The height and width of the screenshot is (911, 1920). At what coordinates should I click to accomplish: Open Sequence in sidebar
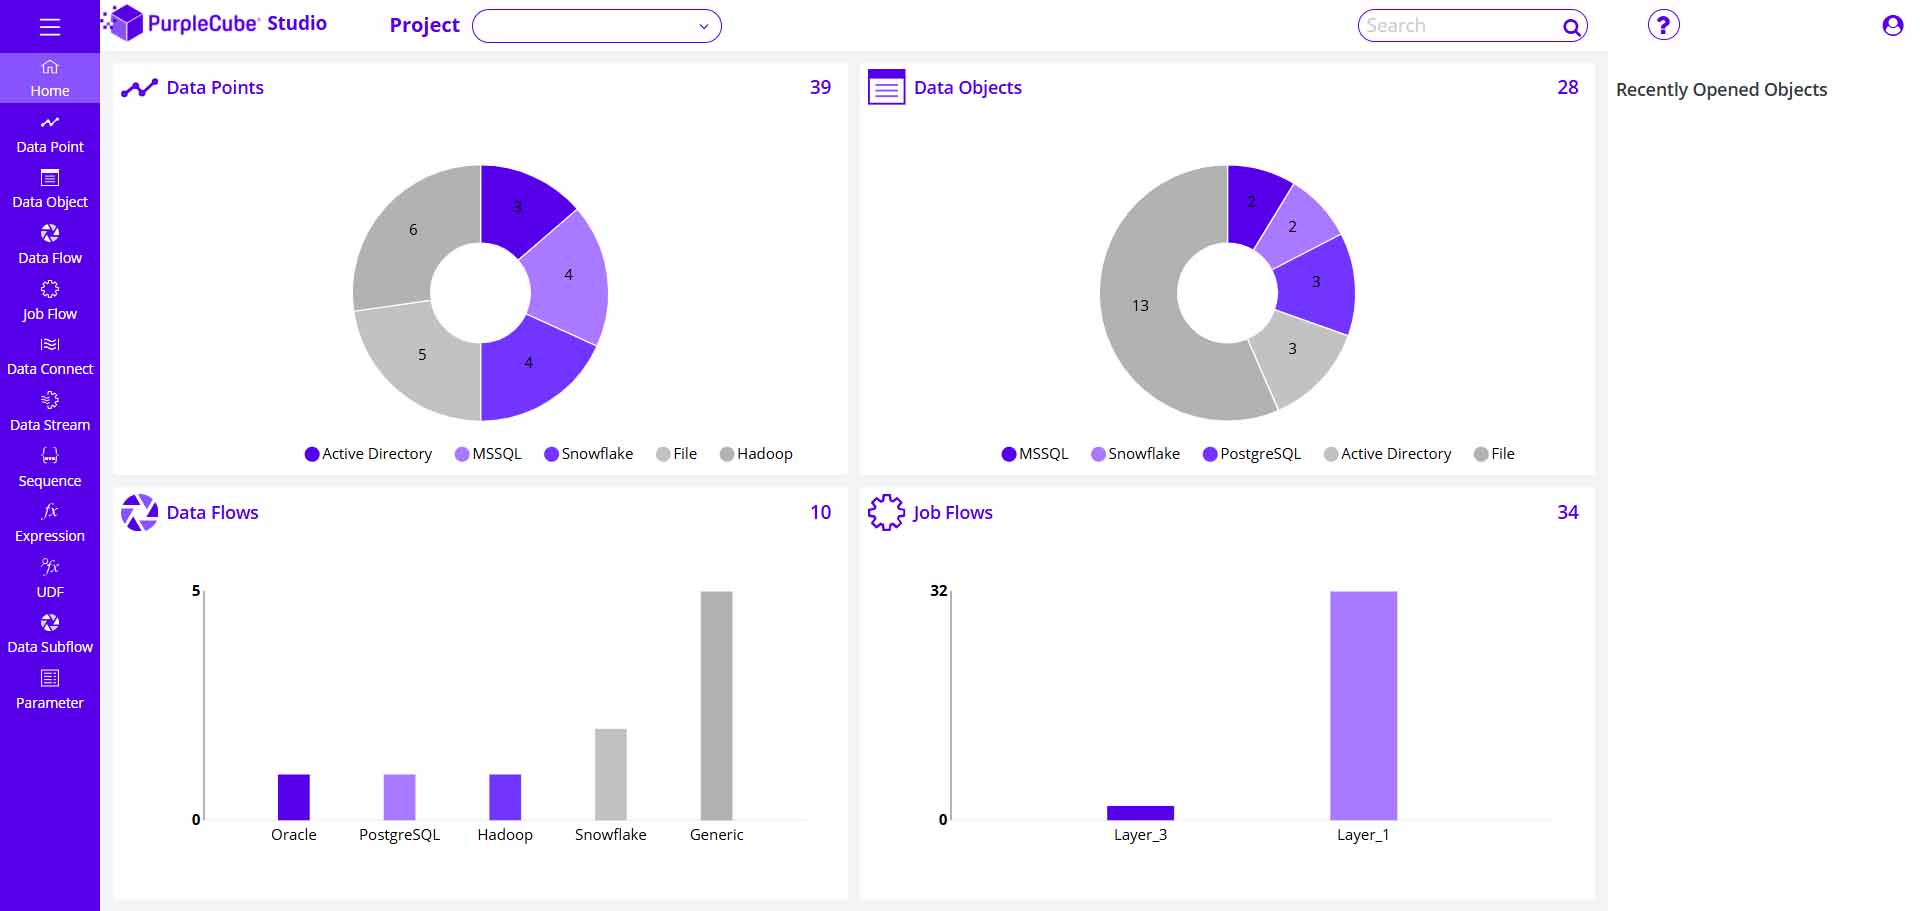[50, 468]
